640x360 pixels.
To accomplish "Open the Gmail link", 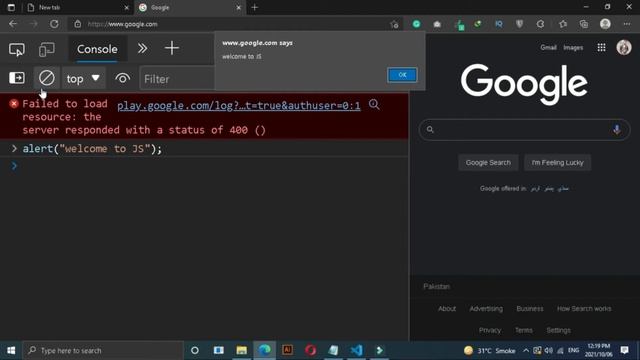I will point(548,47).
